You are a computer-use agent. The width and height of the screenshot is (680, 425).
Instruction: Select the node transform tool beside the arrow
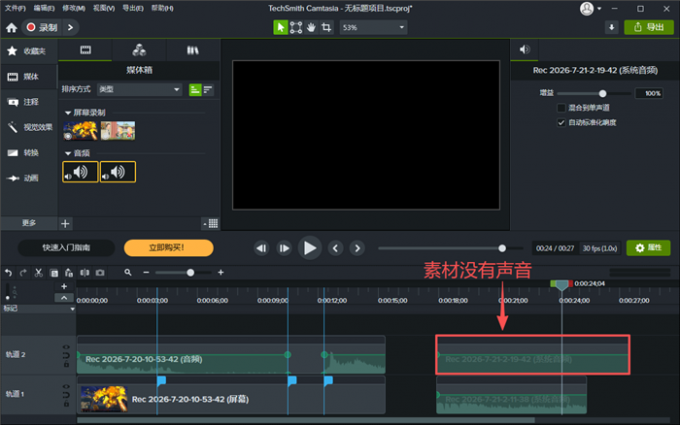(x=296, y=27)
